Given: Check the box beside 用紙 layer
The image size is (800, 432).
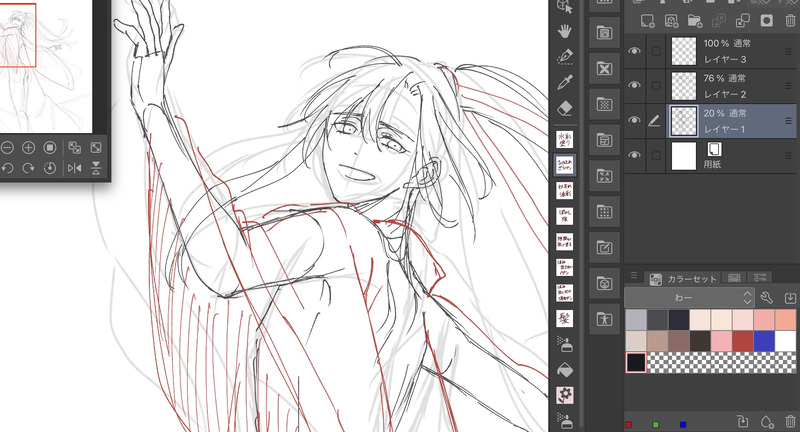Looking at the screenshot, I should [x=656, y=156].
